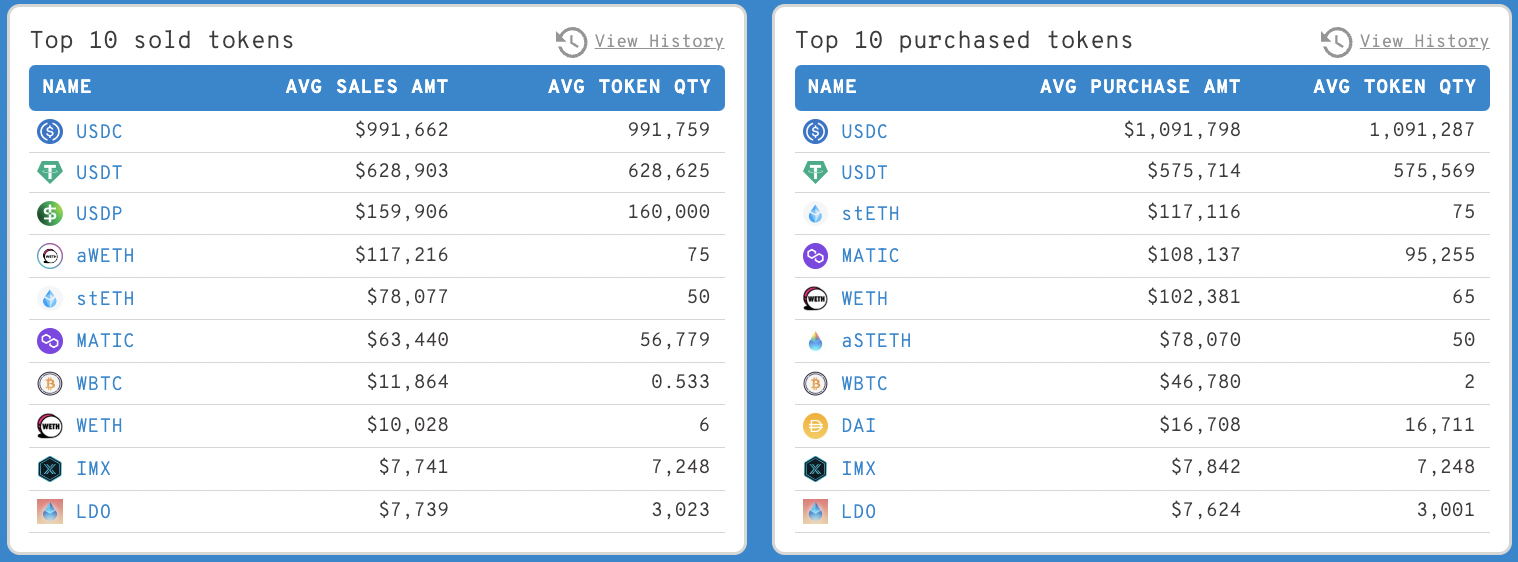Open WBTC link in sold tokens table

tap(99, 384)
